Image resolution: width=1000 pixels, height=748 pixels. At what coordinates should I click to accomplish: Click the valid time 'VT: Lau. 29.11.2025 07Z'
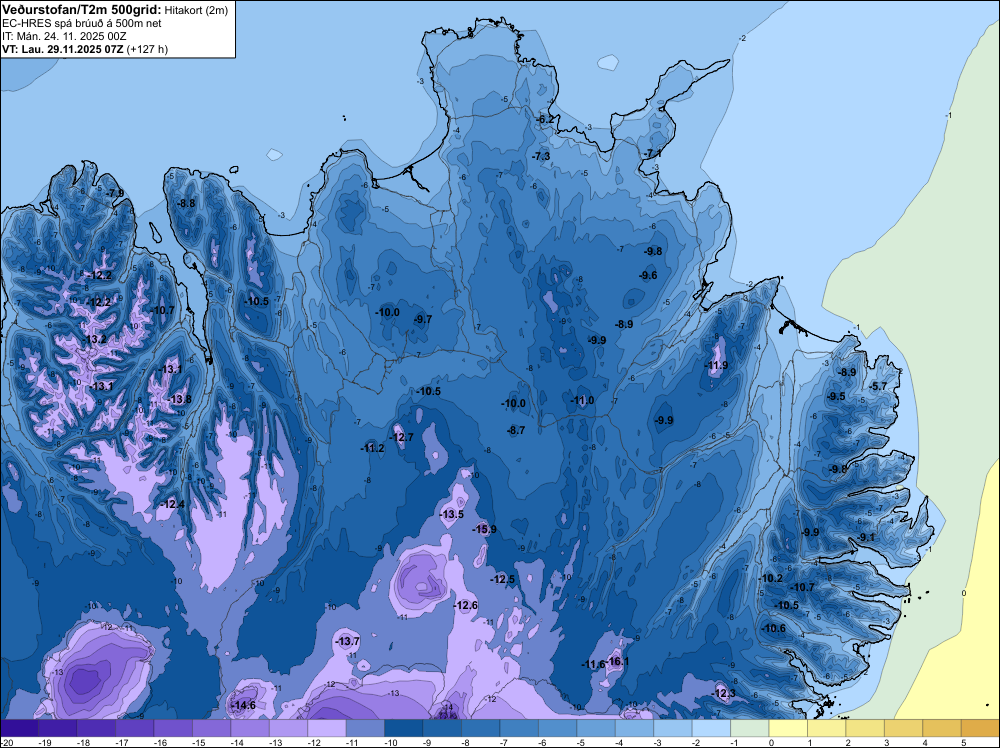[x=63, y=49]
